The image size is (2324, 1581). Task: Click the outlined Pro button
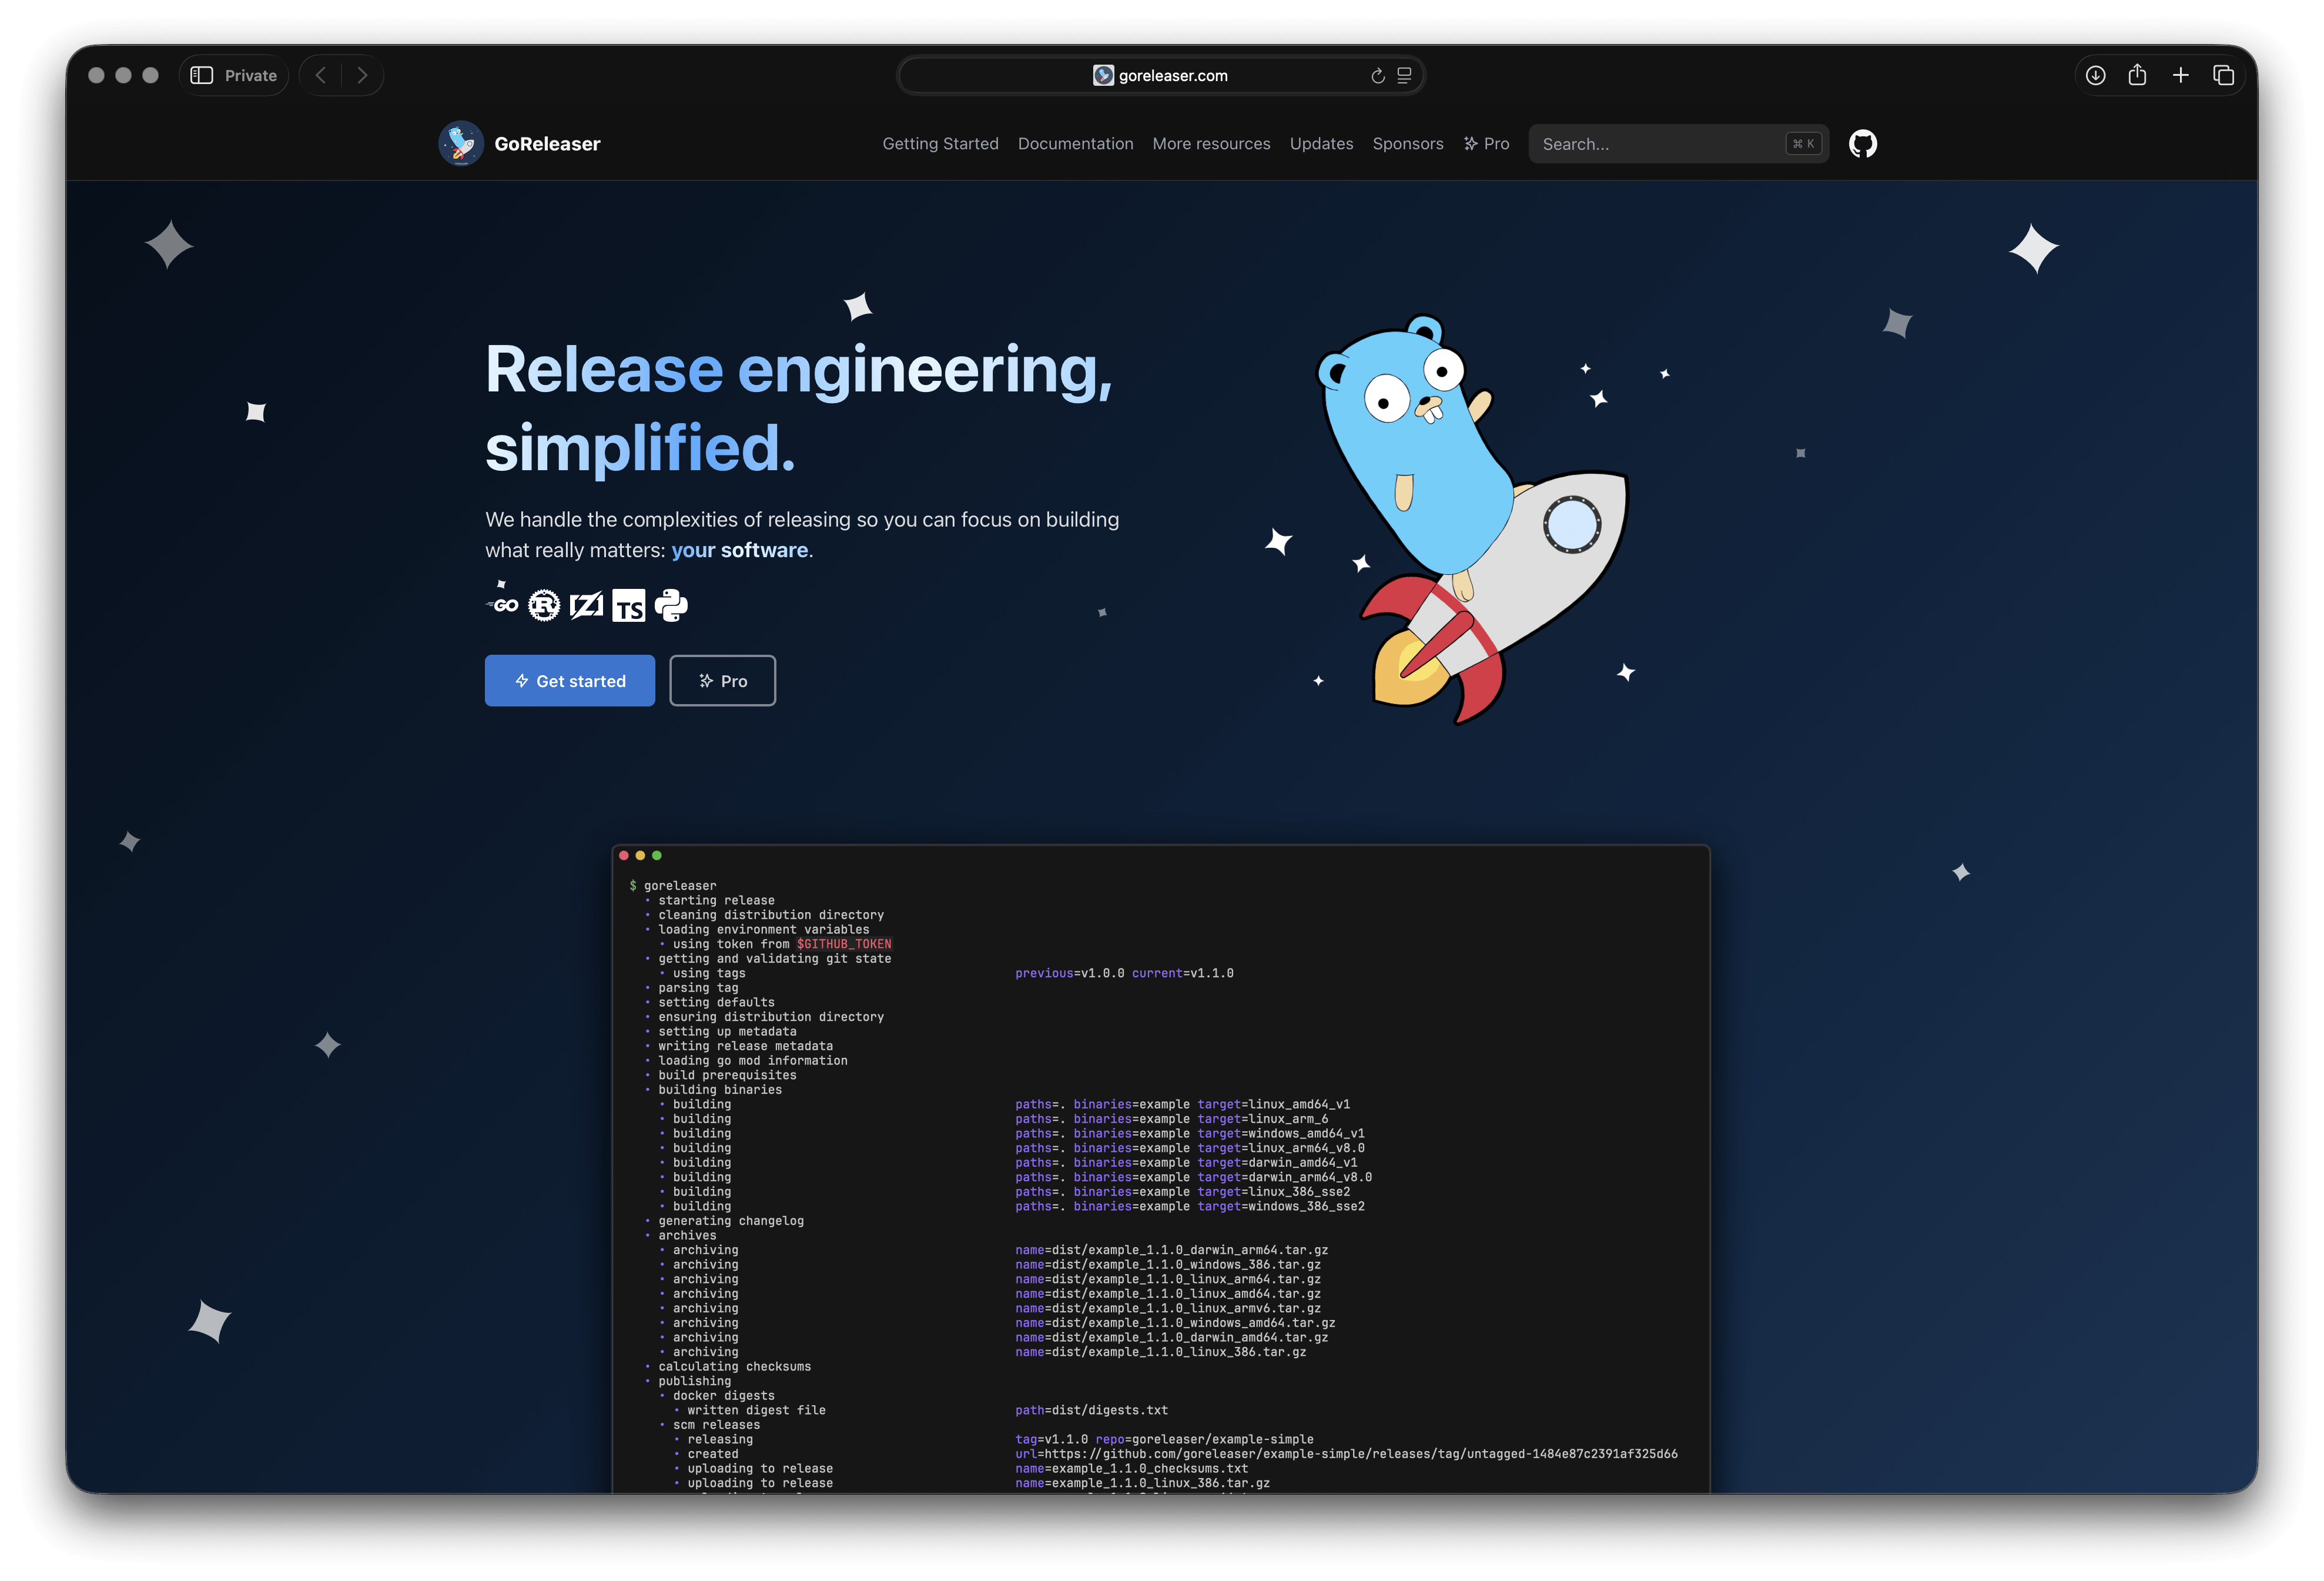pyautogui.click(x=722, y=681)
